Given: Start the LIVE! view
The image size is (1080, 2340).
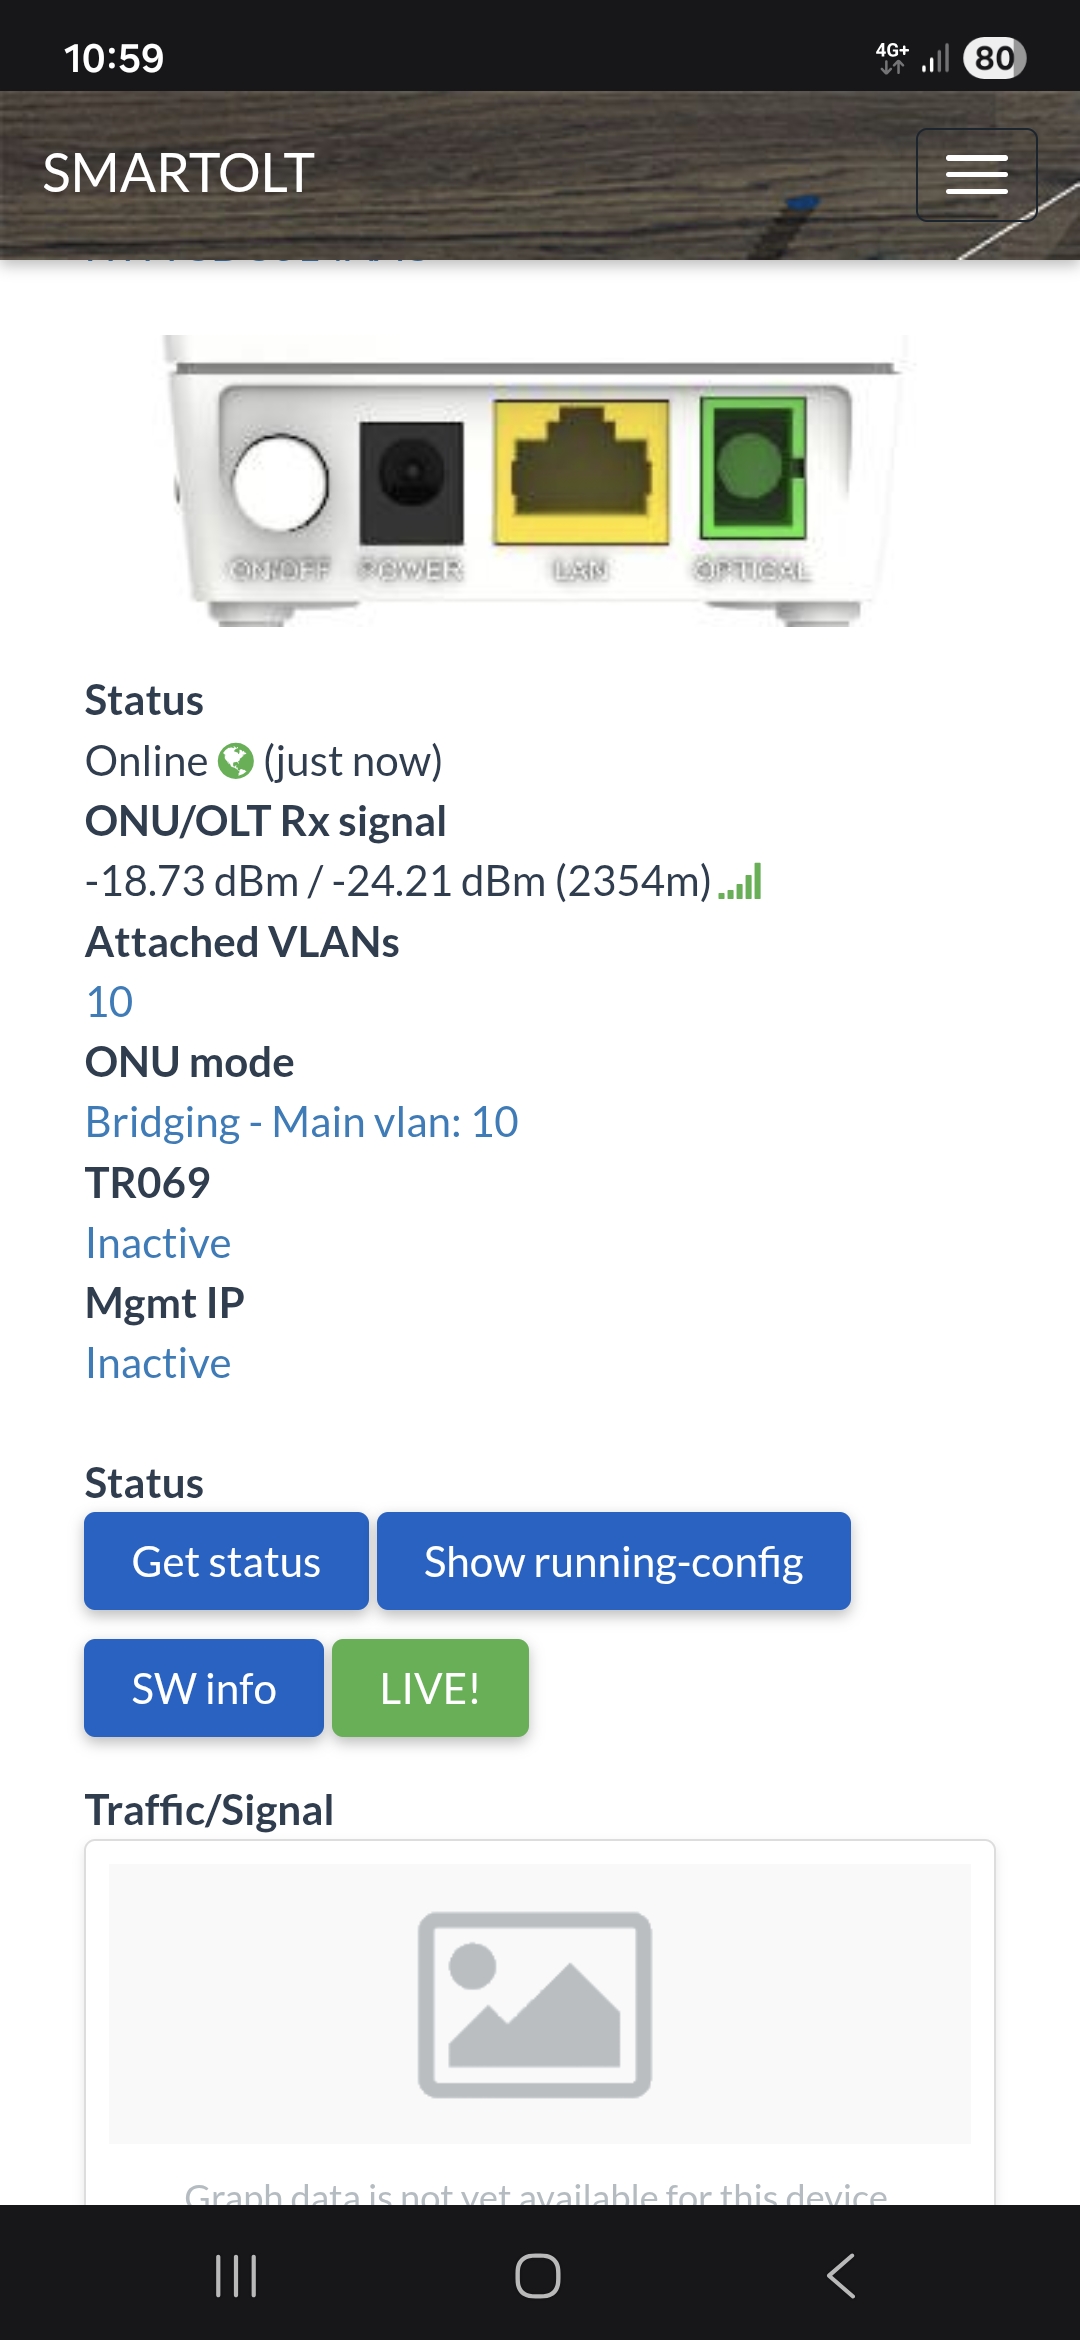Looking at the screenshot, I should (430, 1689).
